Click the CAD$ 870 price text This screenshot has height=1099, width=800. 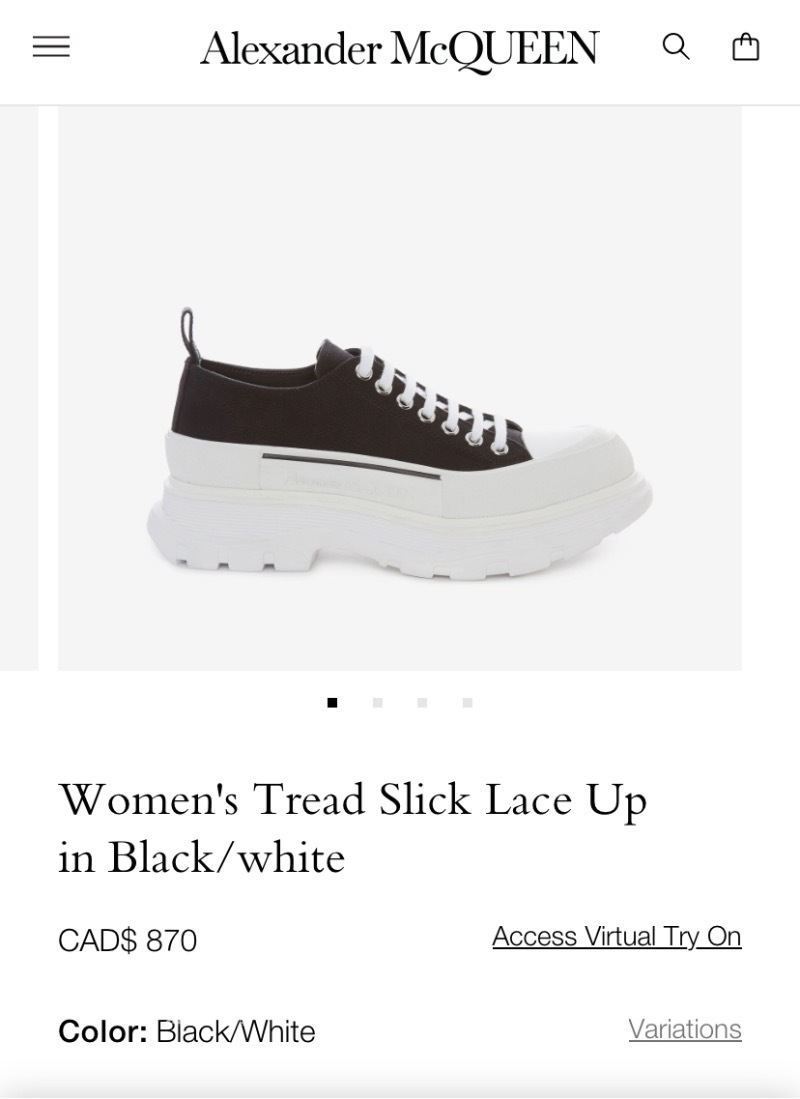click(128, 941)
